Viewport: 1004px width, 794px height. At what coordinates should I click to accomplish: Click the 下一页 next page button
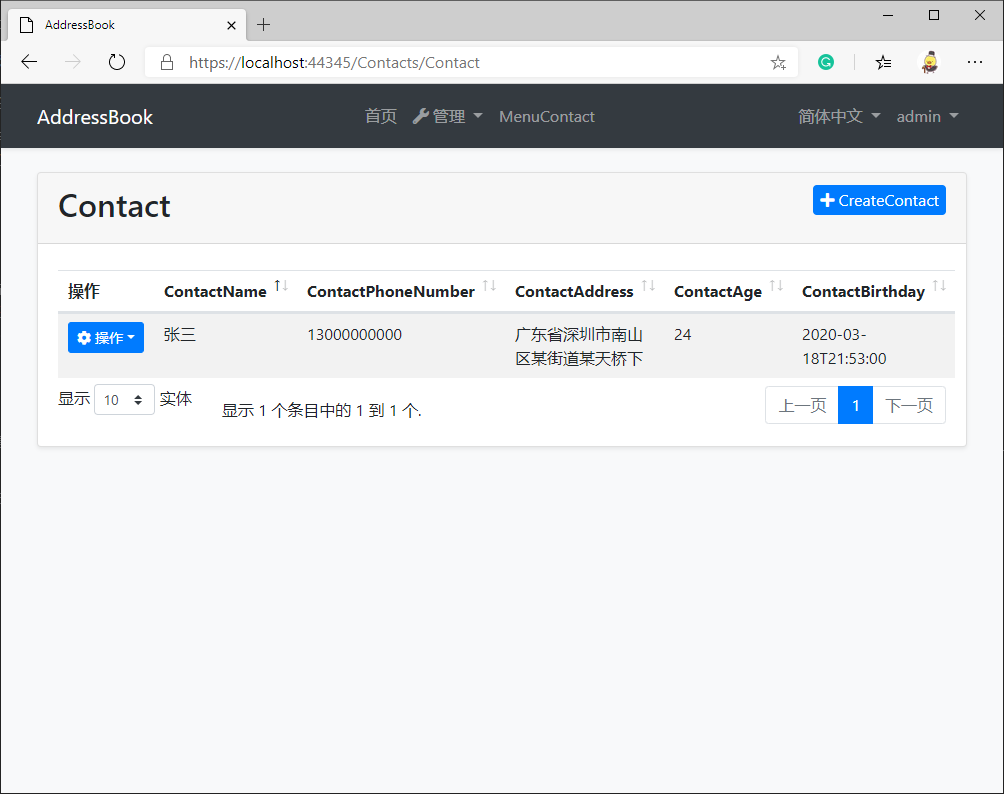pos(909,405)
